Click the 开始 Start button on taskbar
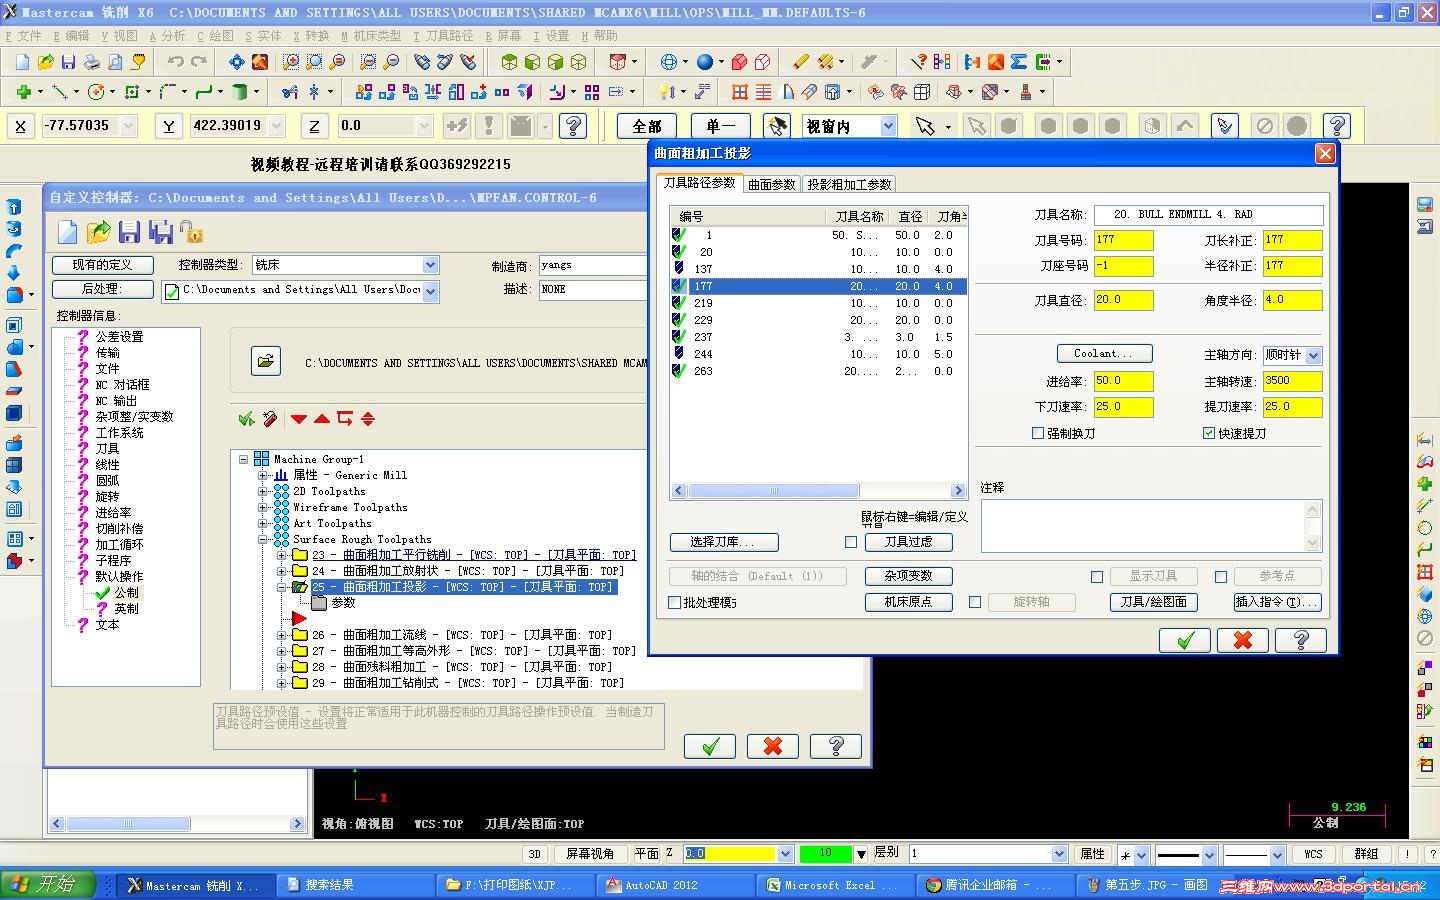 [x=48, y=885]
